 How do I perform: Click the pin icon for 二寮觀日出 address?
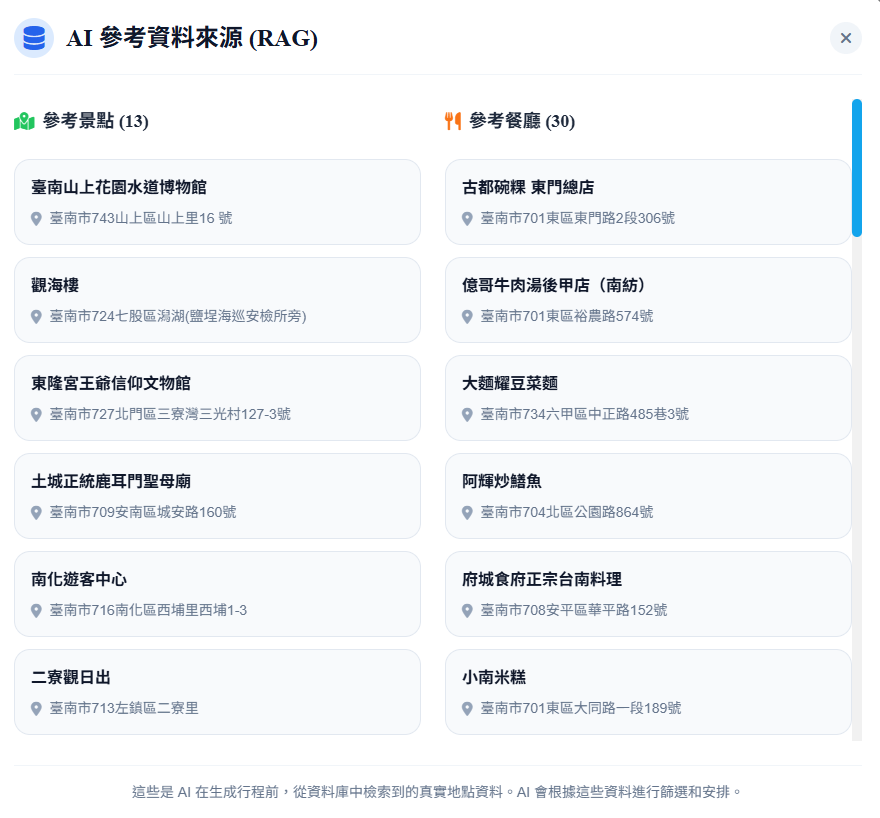point(36,709)
